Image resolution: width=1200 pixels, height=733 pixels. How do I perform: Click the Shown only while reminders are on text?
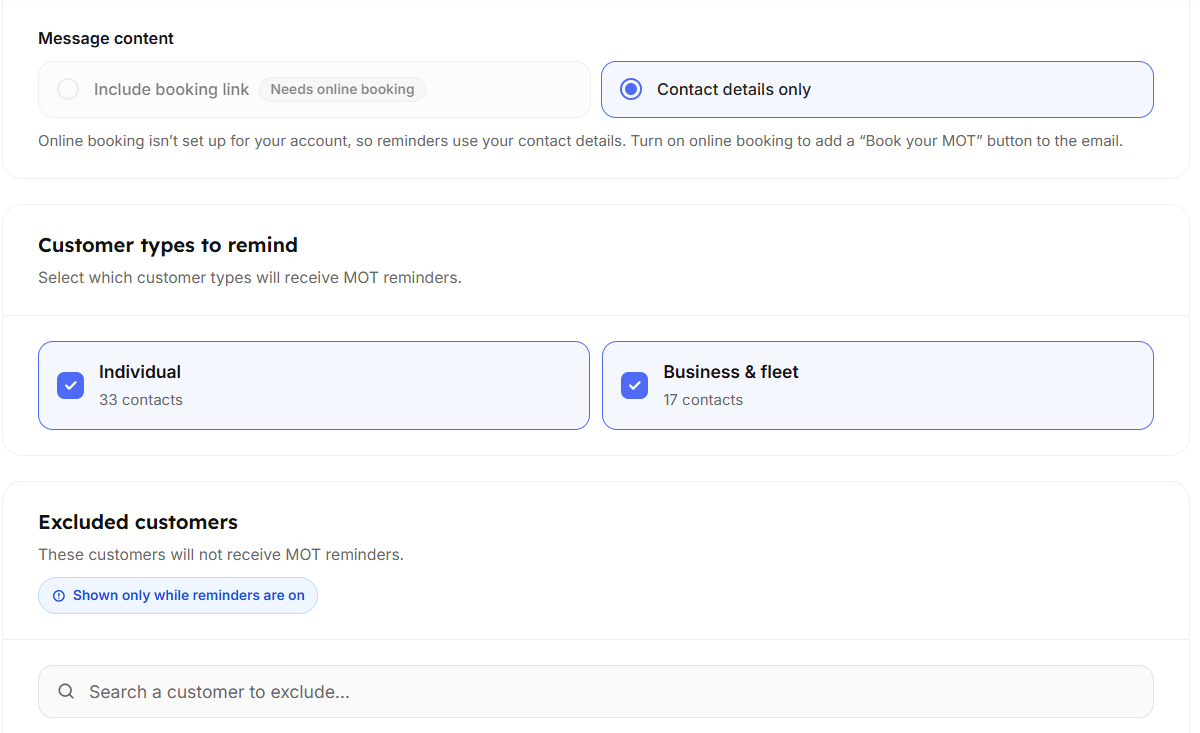pos(189,595)
